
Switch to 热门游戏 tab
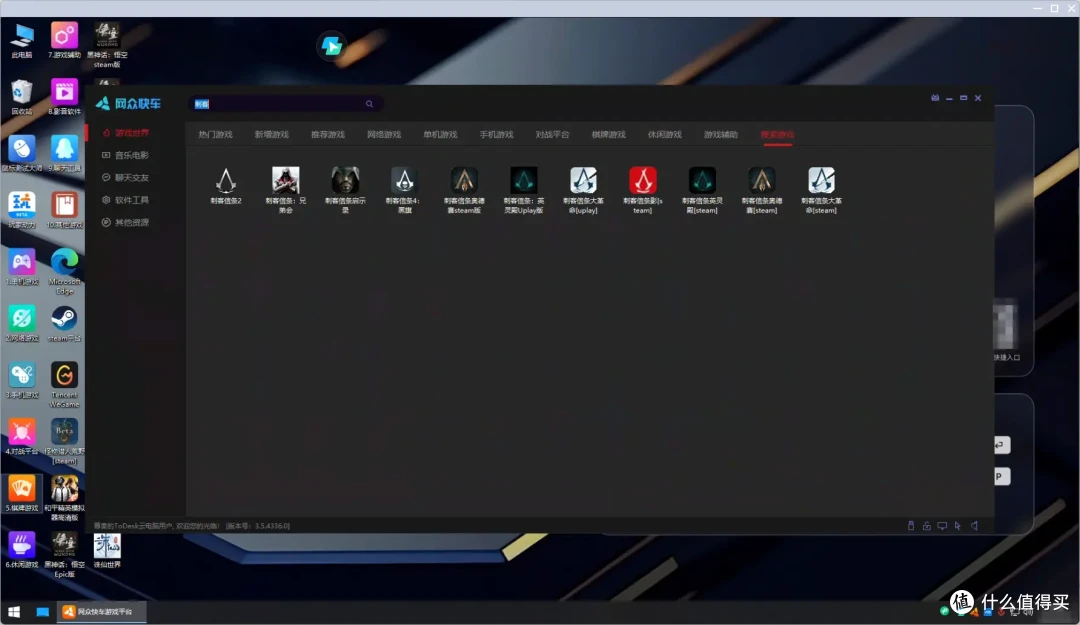pos(216,134)
